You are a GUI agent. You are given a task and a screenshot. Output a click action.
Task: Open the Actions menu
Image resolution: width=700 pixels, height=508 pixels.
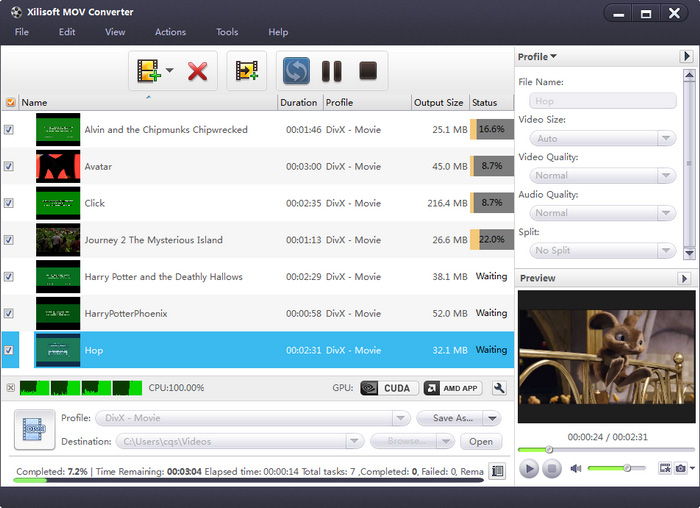click(x=170, y=32)
